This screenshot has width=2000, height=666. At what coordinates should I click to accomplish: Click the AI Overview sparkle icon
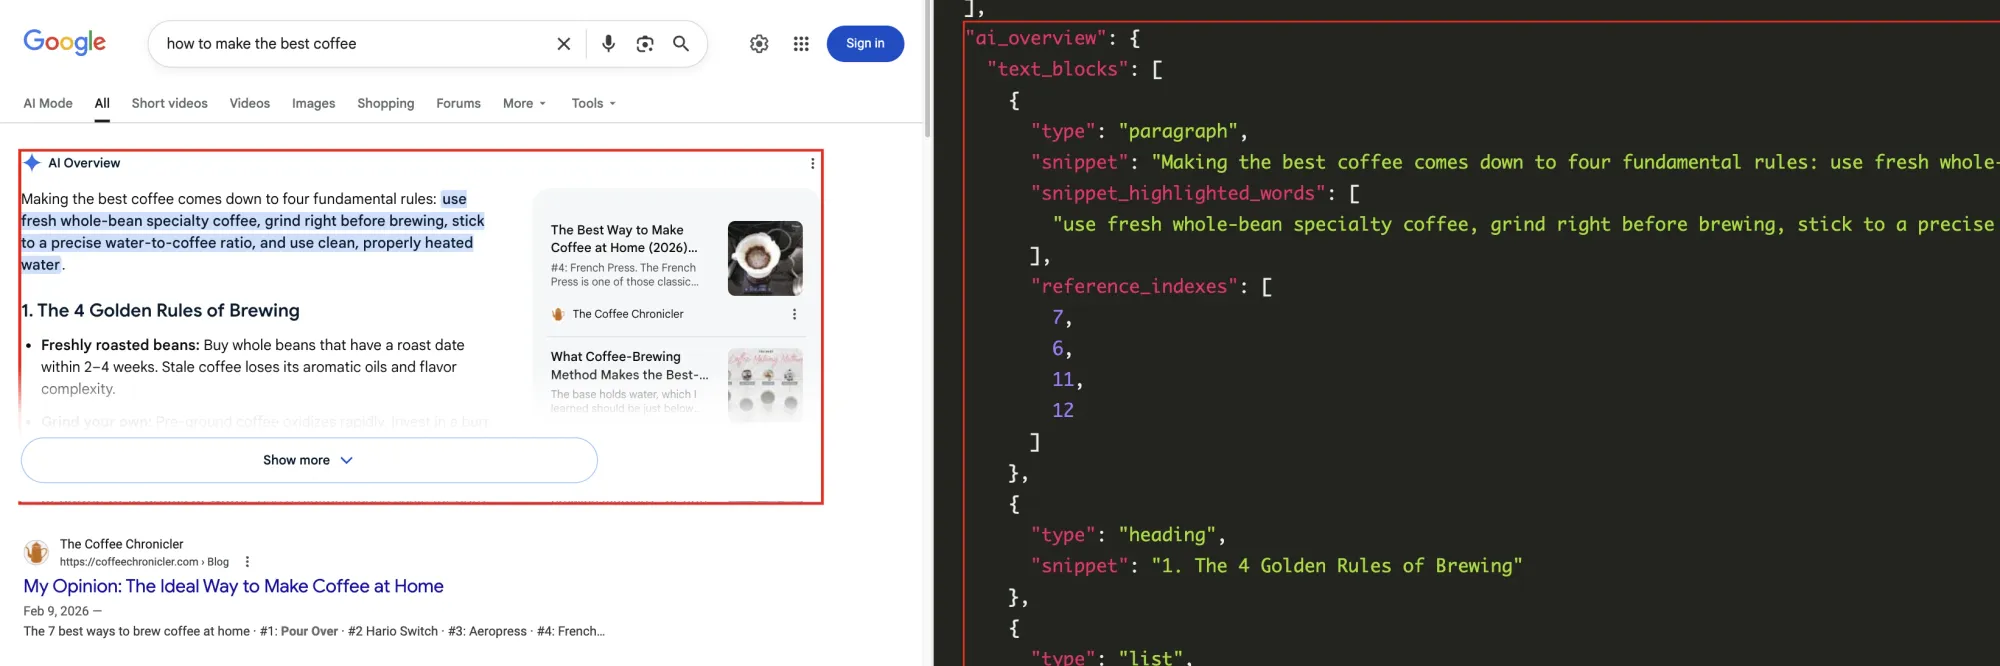click(x=32, y=163)
